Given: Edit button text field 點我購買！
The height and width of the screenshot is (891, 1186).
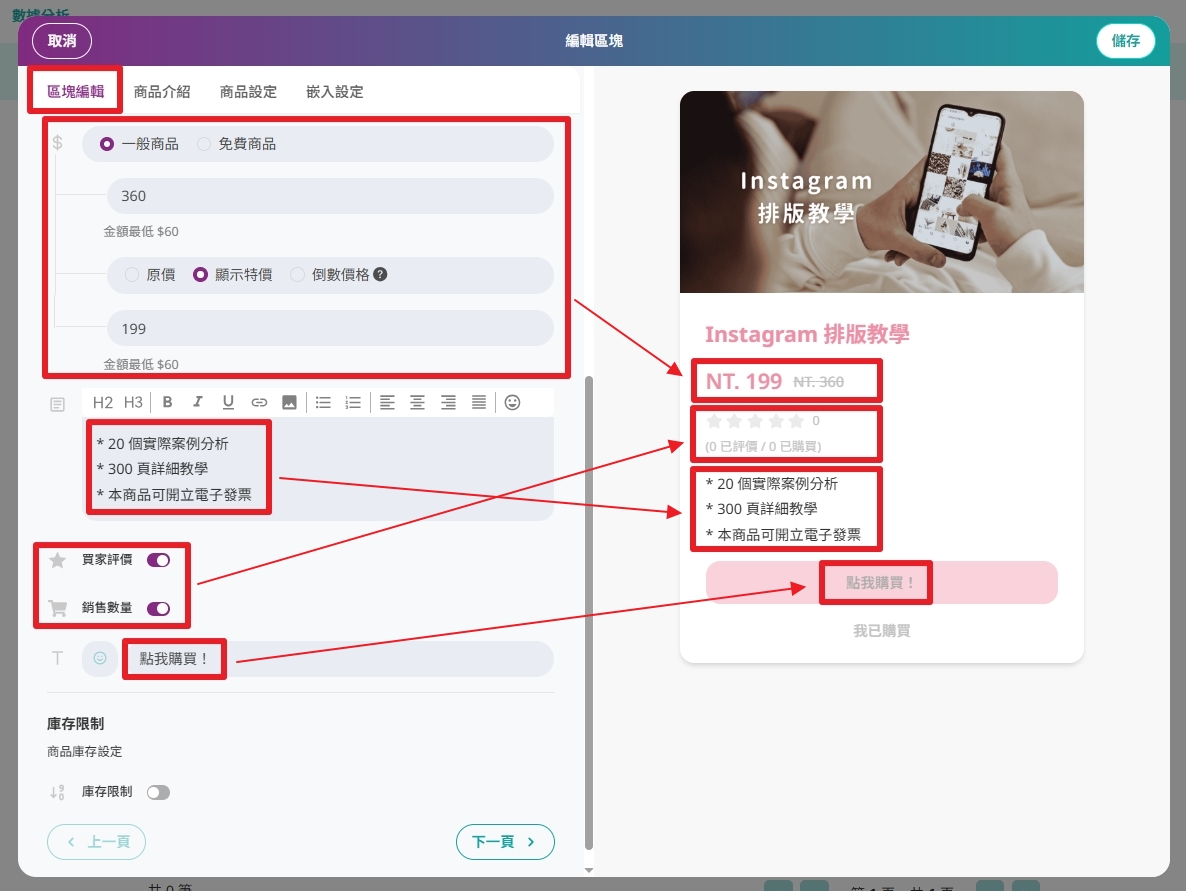Looking at the screenshot, I should click(337, 658).
